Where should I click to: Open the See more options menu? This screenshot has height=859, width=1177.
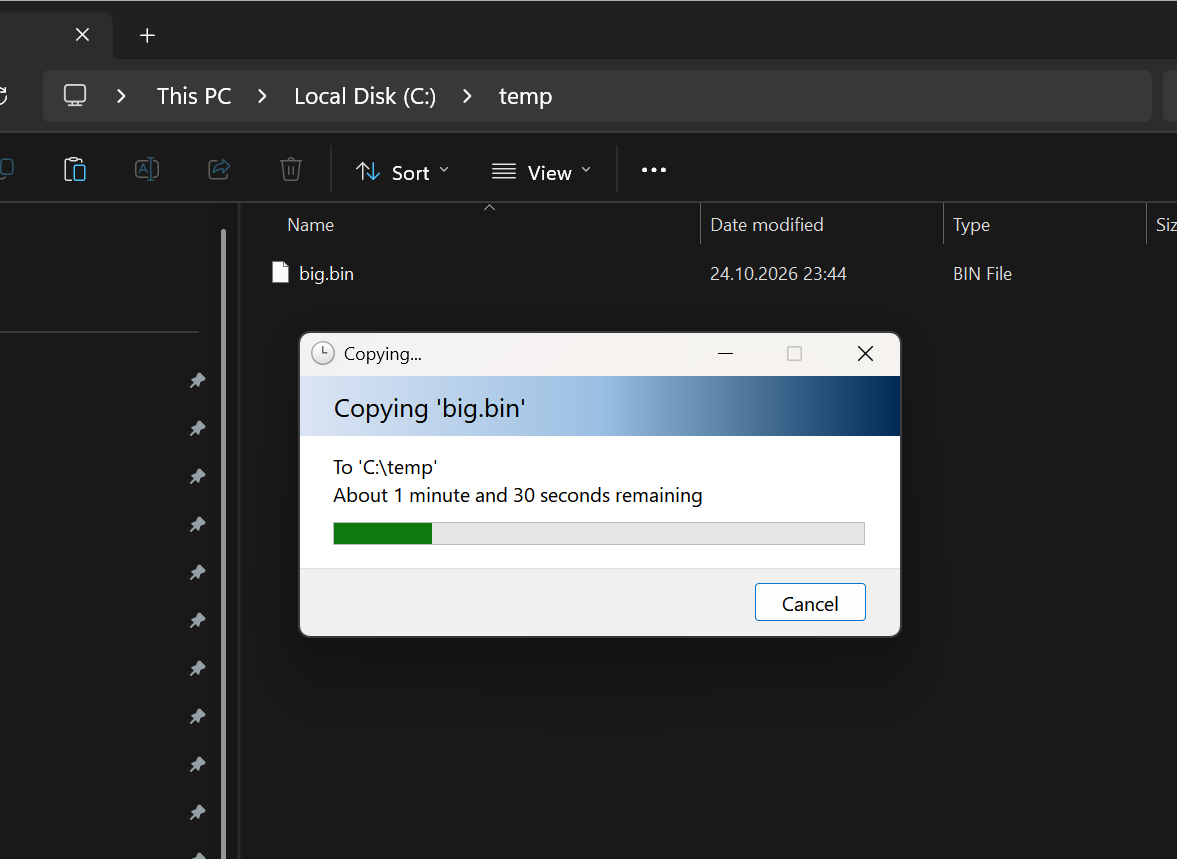click(653, 170)
